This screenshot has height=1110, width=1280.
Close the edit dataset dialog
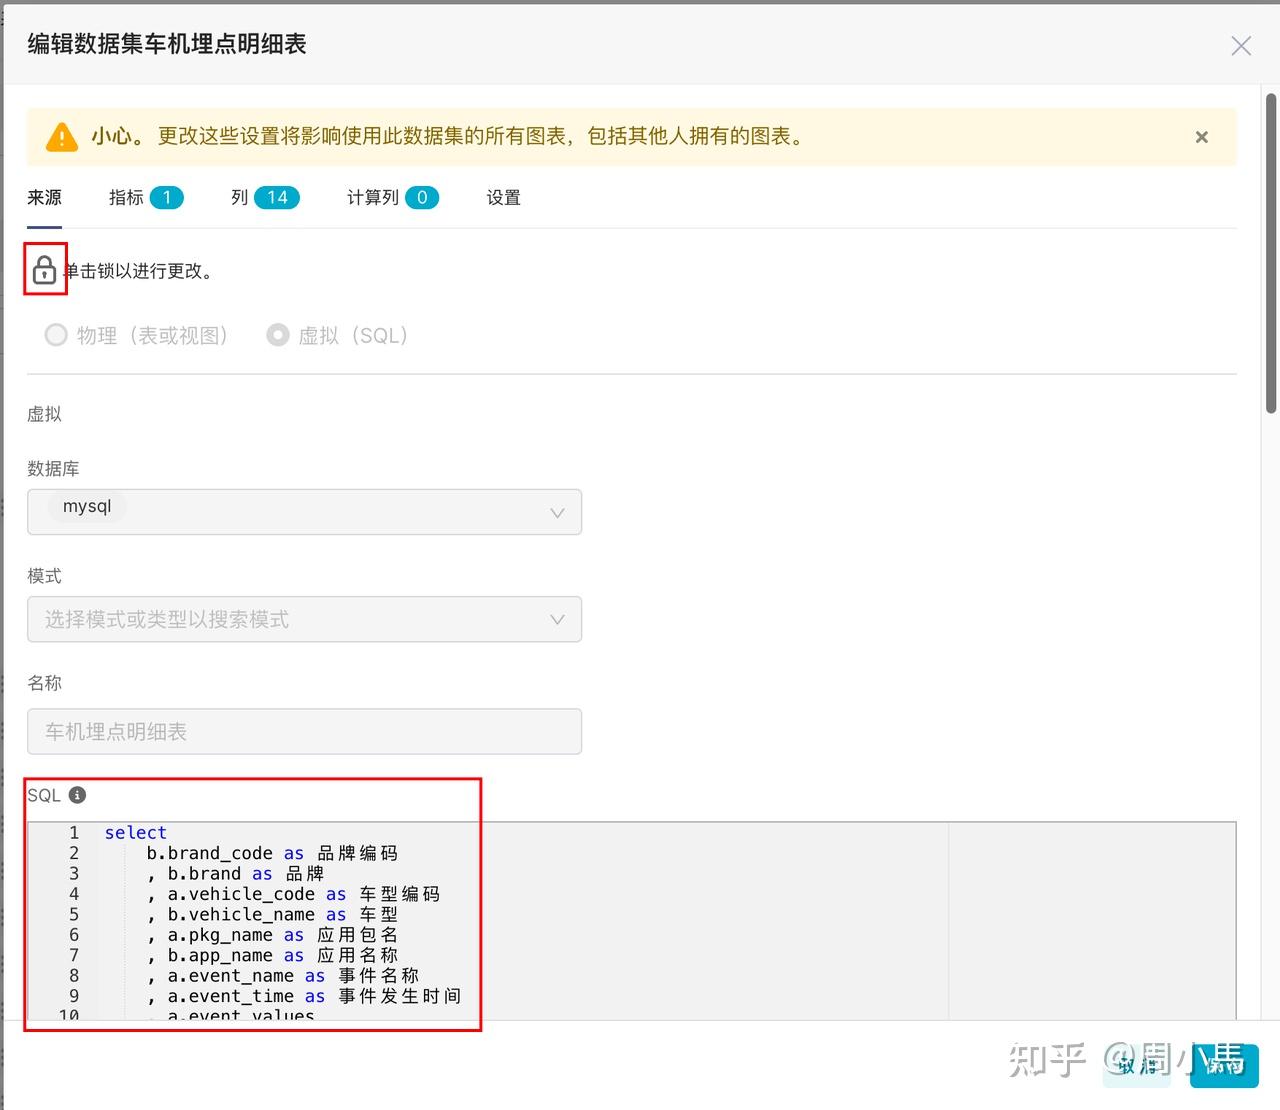tap(1241, 46)
